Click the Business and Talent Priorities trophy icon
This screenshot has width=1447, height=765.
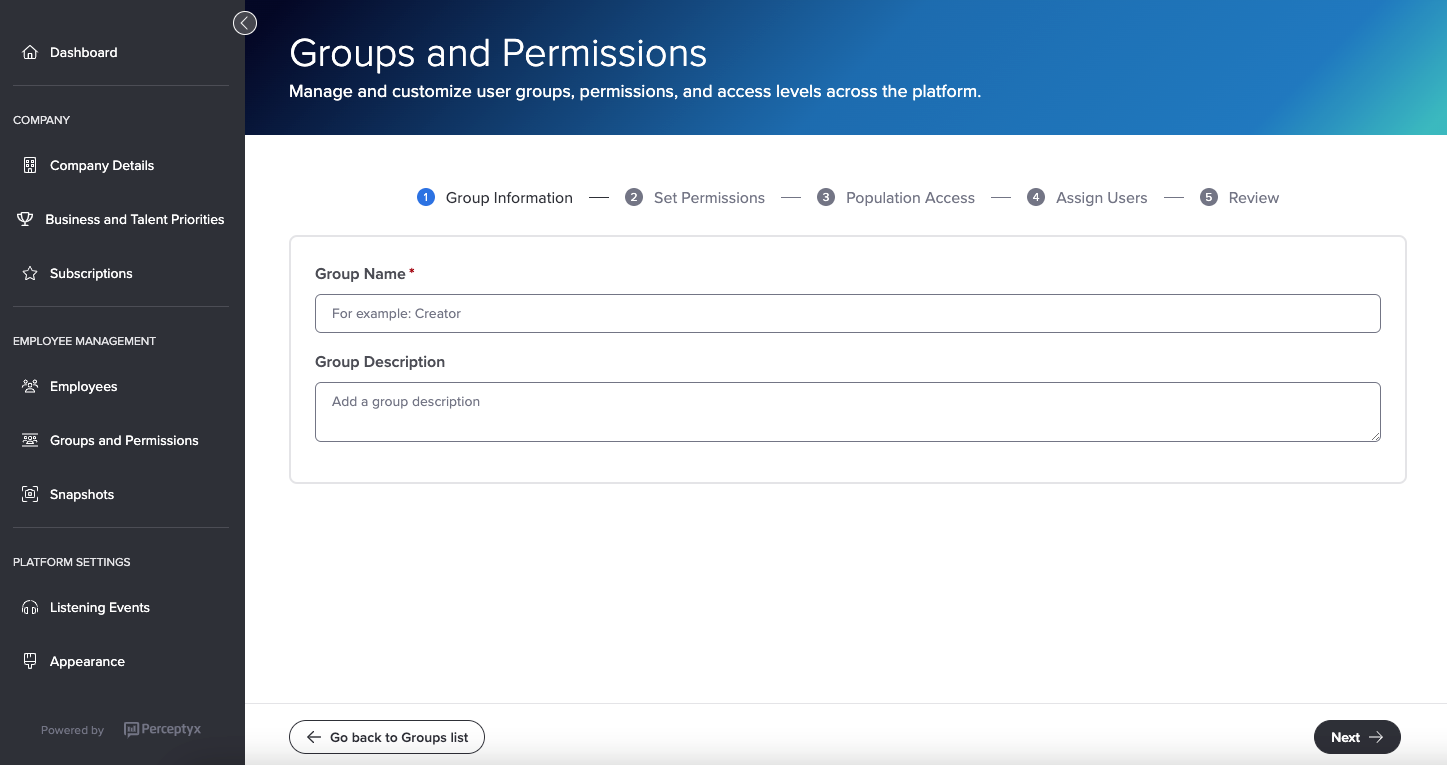click(25, 219)
